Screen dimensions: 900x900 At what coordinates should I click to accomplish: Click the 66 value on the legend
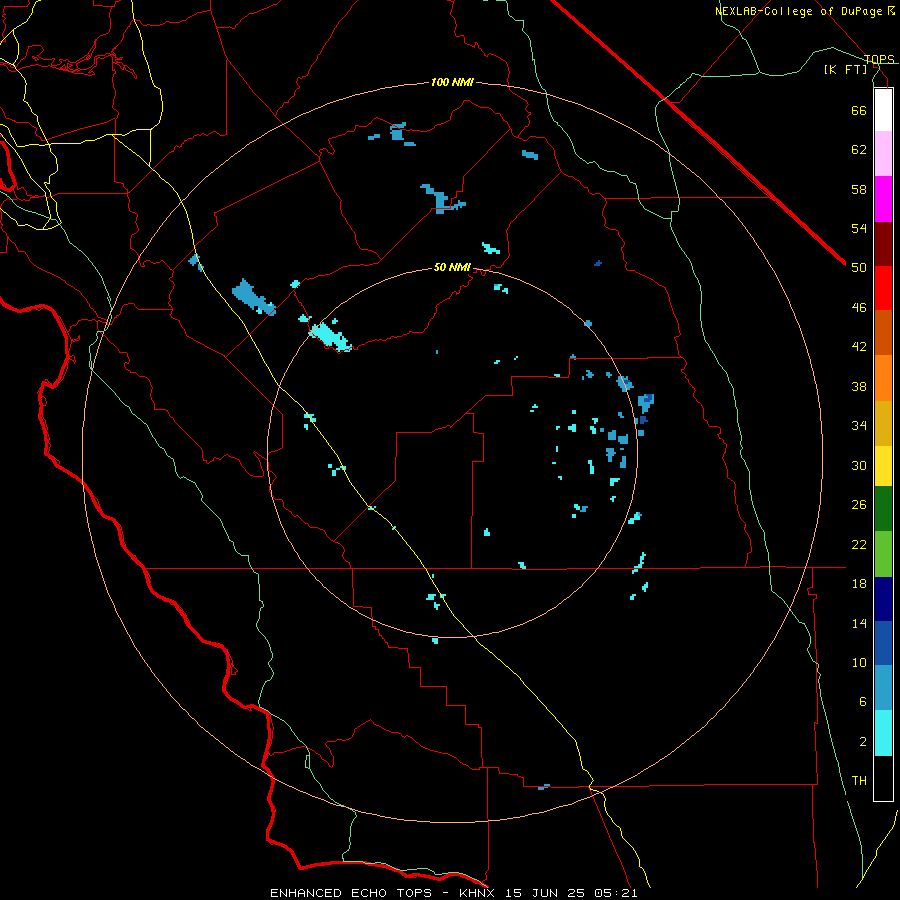(x=859, y=110)
